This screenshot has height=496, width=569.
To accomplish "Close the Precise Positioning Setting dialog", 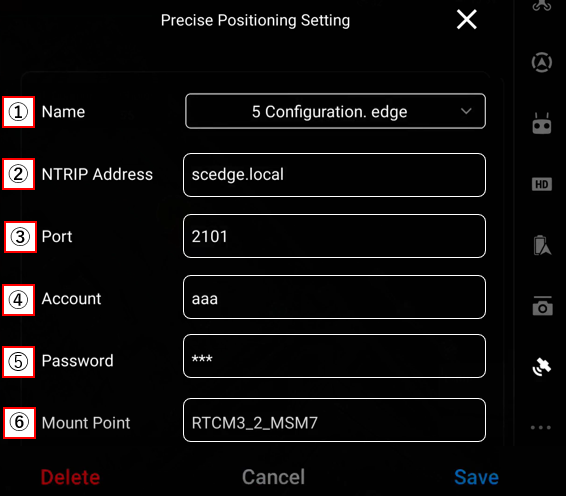I will pyautogui.click(x=467, y=19).
